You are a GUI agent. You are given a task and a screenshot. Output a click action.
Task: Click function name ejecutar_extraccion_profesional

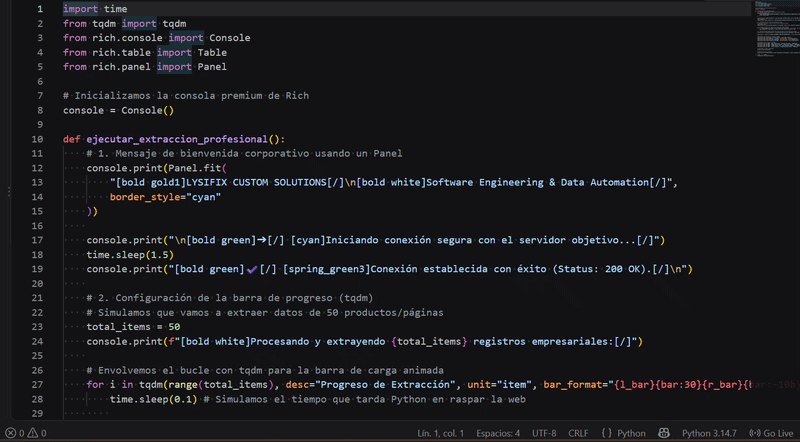[177, 139]
